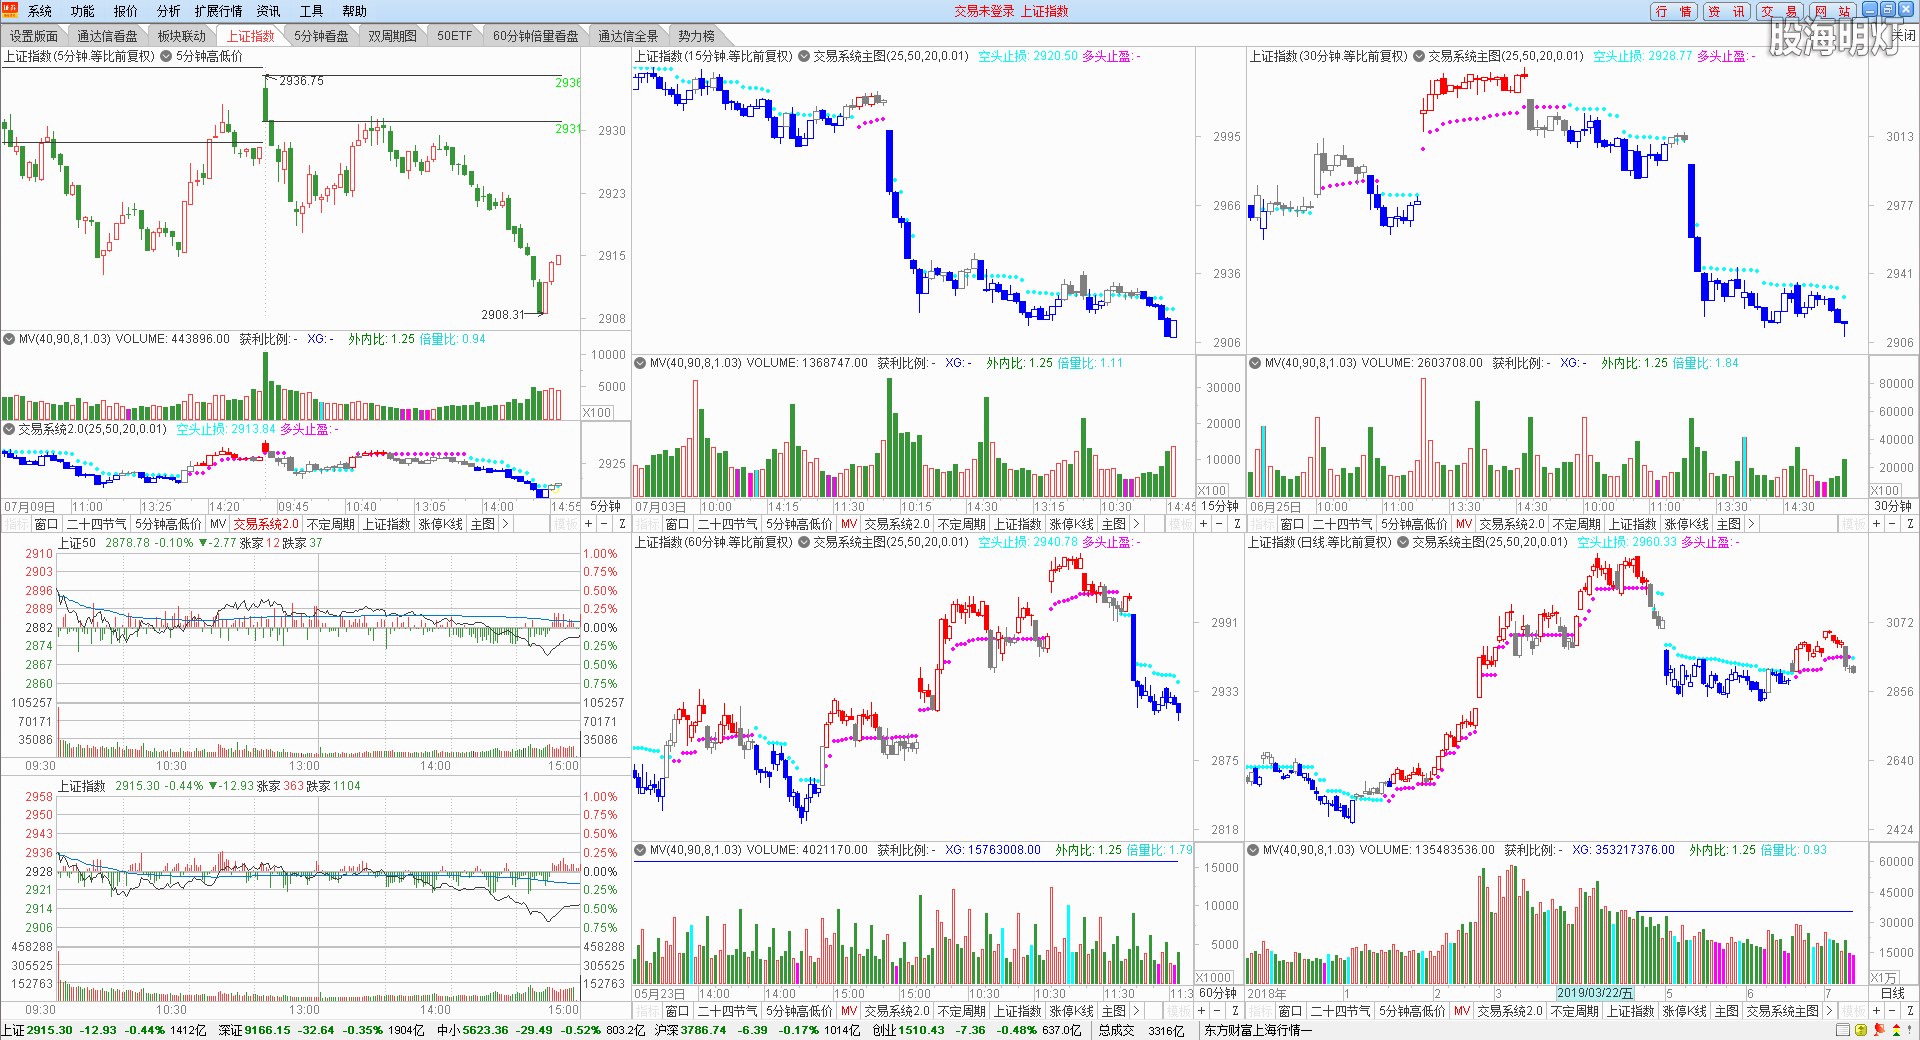Click the list window icon in status bar
Image resolution: width=1920 pixels, height=1040 pixels.
pos(1843,1030)
